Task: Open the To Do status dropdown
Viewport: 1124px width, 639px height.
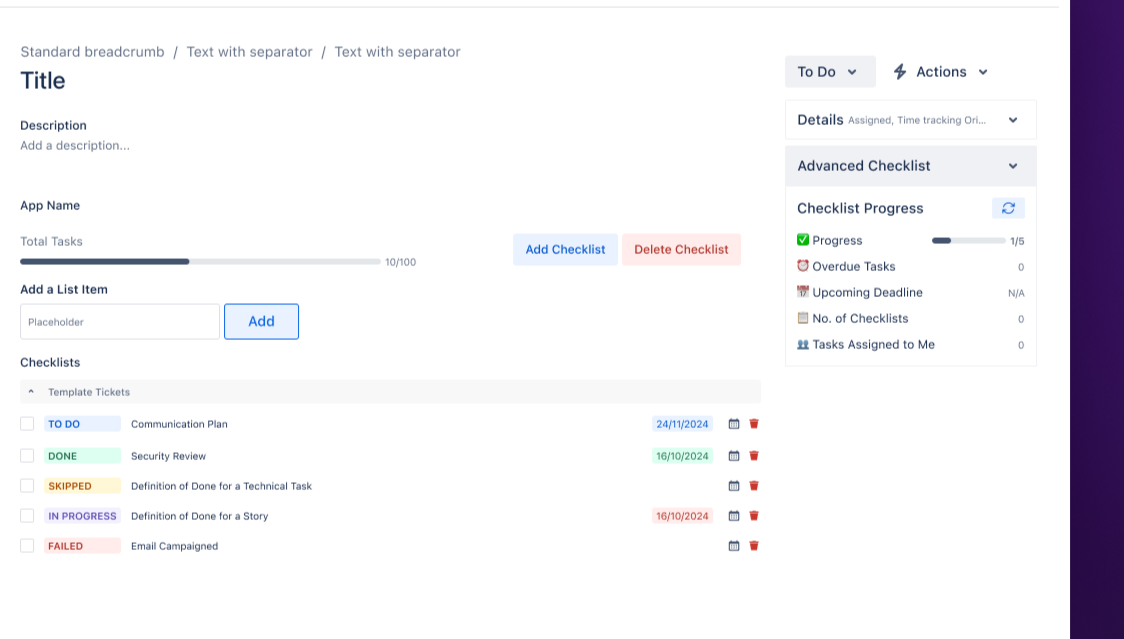Action: (829, 72)
